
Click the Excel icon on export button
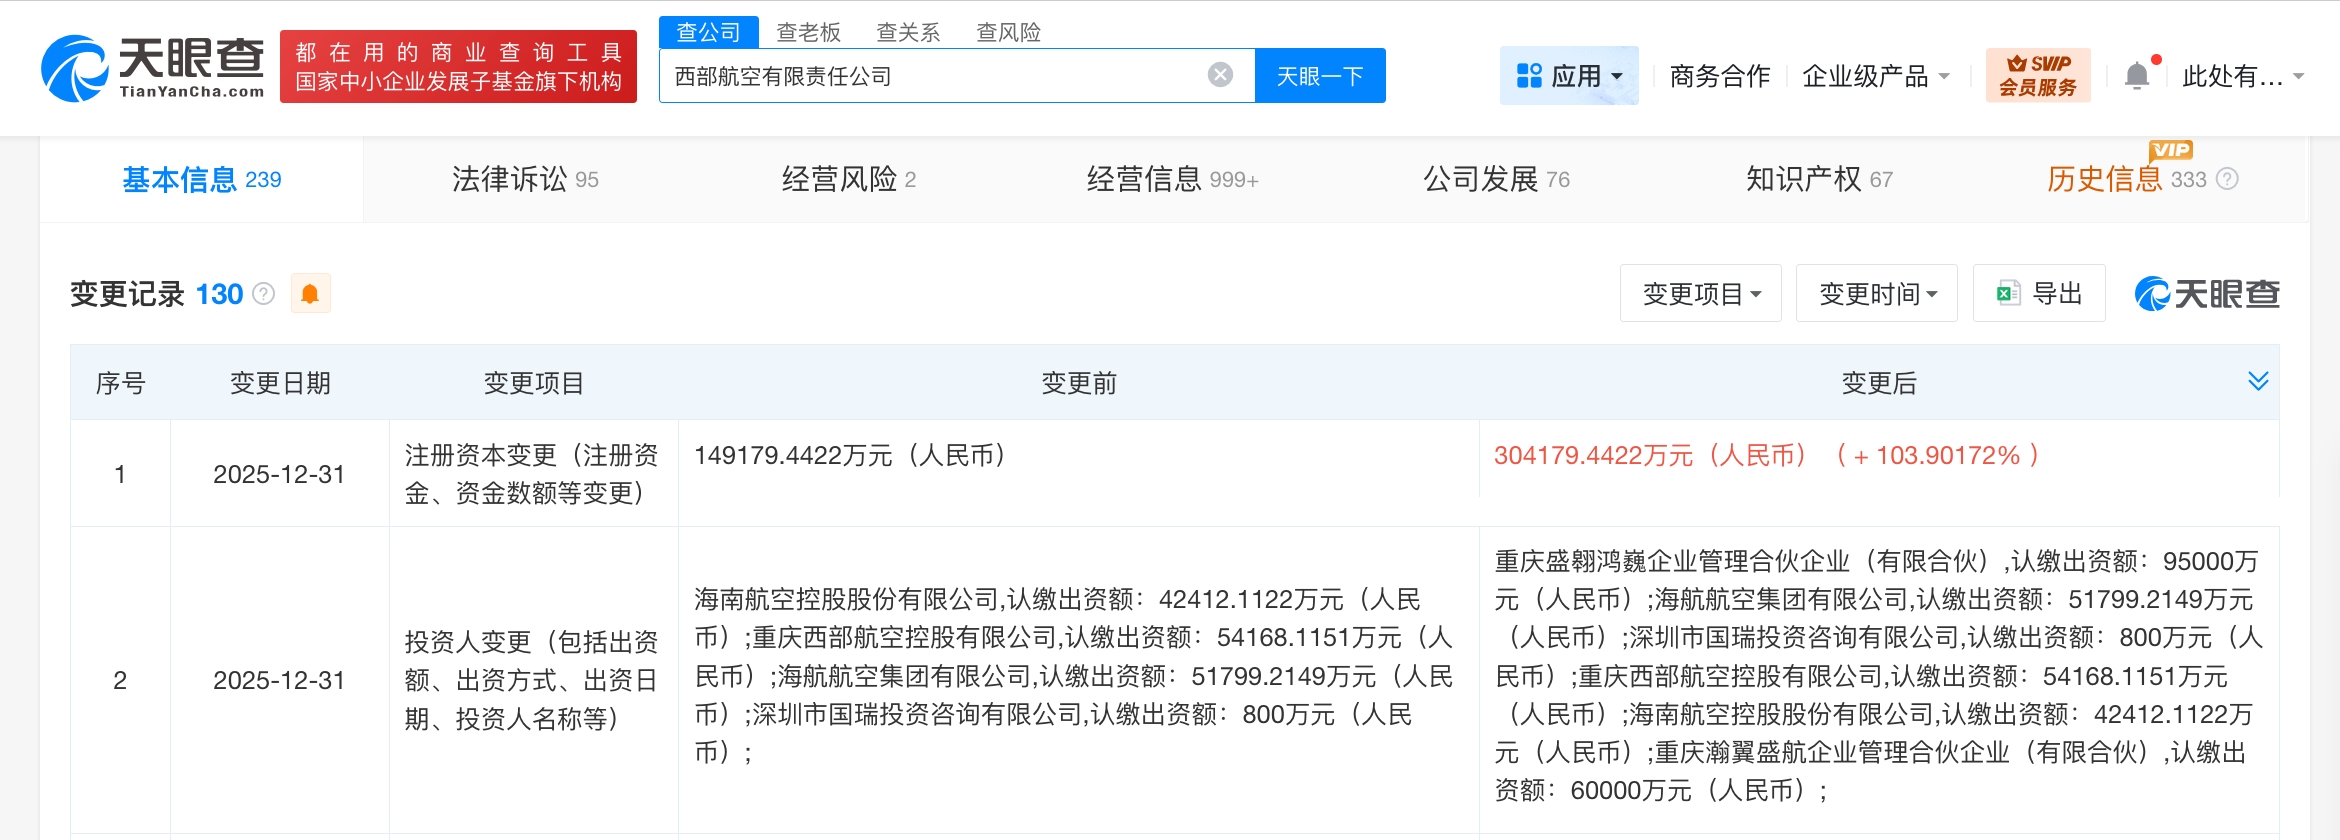pos(2008,294)
